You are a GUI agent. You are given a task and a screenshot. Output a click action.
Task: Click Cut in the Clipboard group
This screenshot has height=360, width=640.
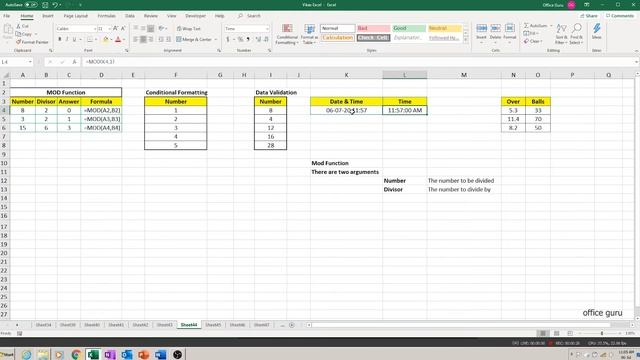click(22, 26)
